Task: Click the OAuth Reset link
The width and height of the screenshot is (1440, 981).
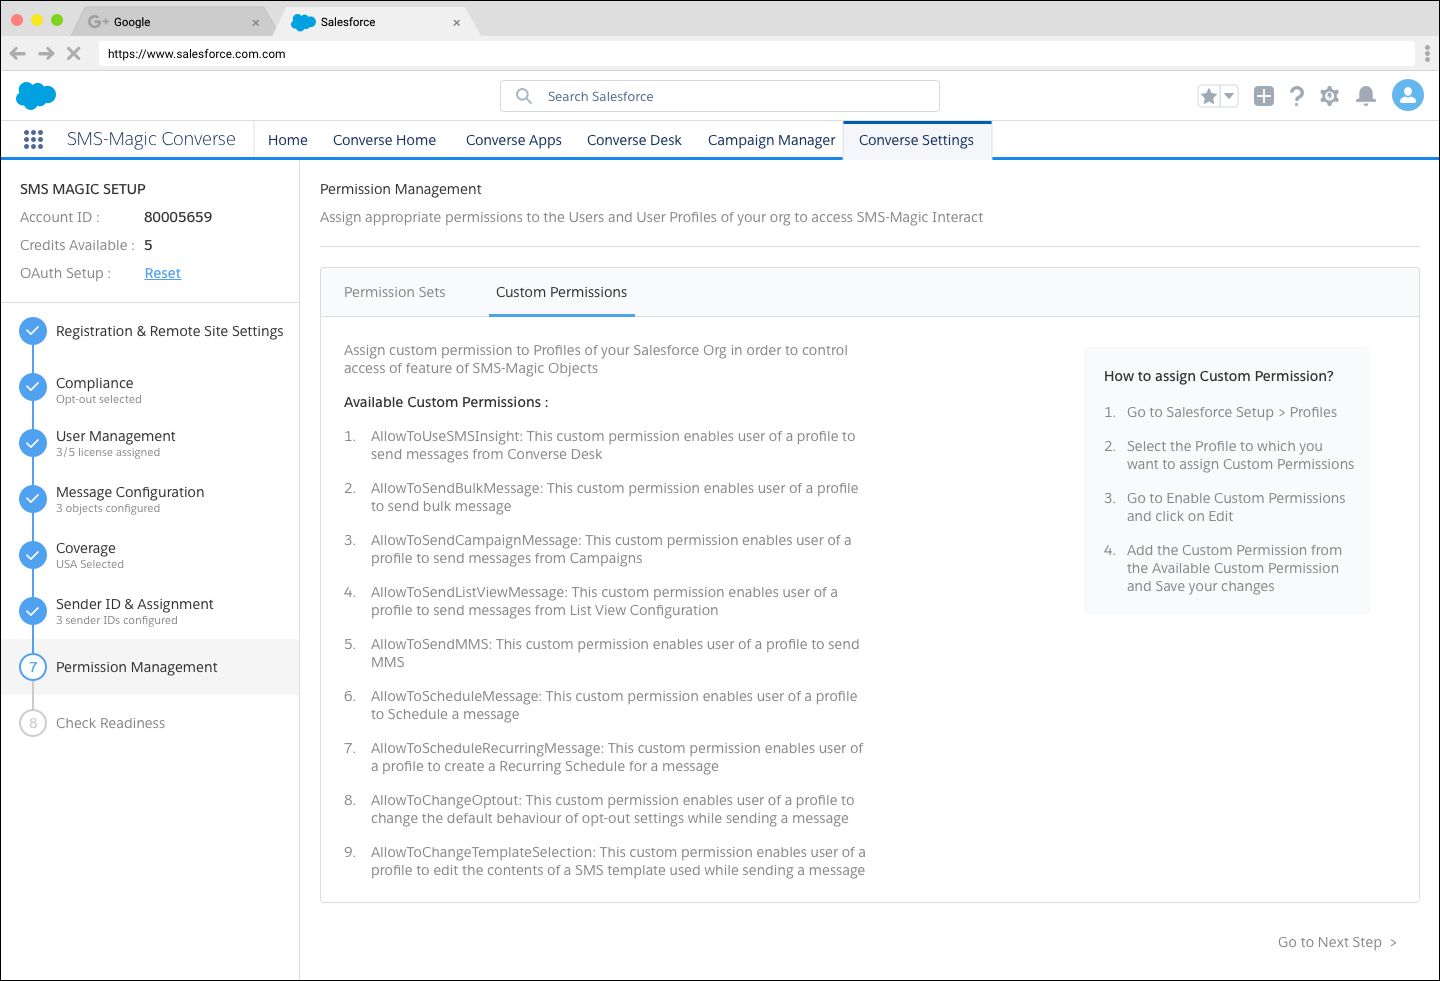Action: (x=162, y=273)
